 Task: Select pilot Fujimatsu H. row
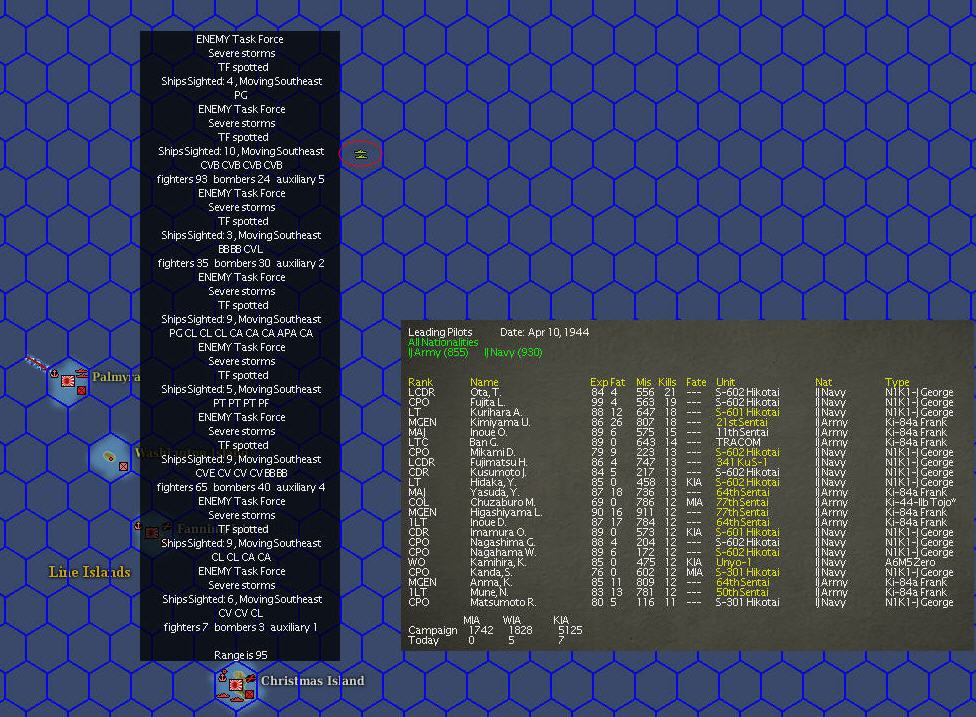681,462
